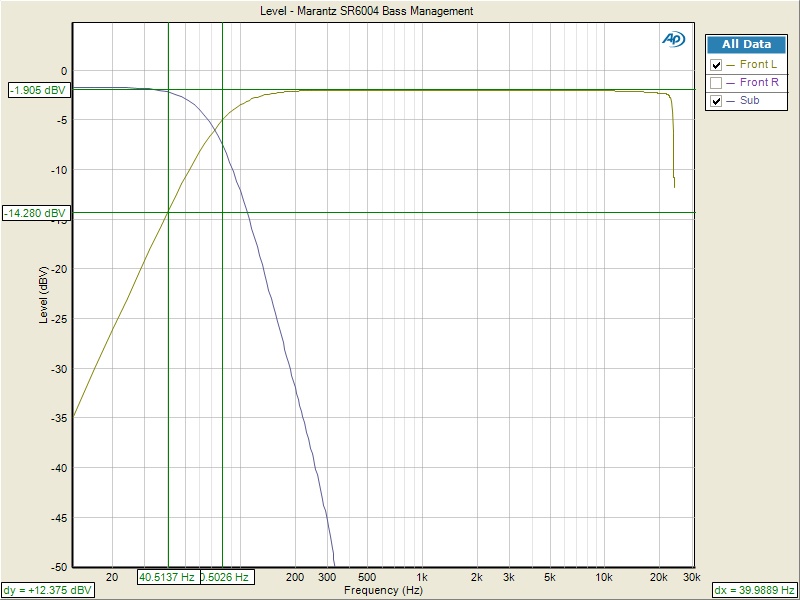Click the Sub legend label
800x600 pixels.
click(x=749, y=101)
